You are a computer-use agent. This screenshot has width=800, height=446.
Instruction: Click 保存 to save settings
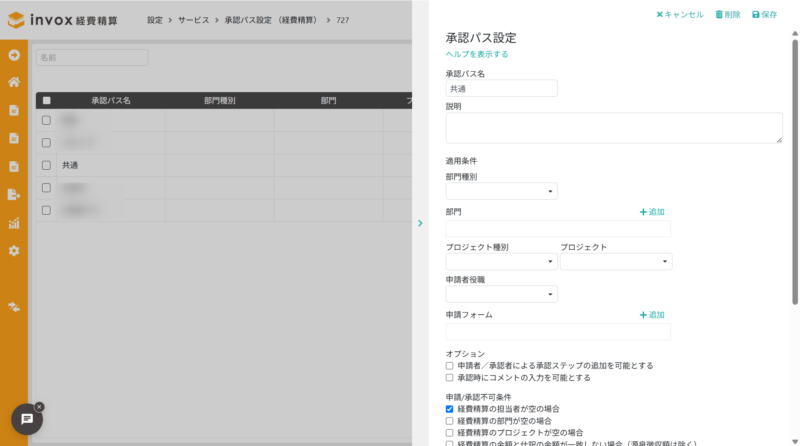tap(764, 15)
